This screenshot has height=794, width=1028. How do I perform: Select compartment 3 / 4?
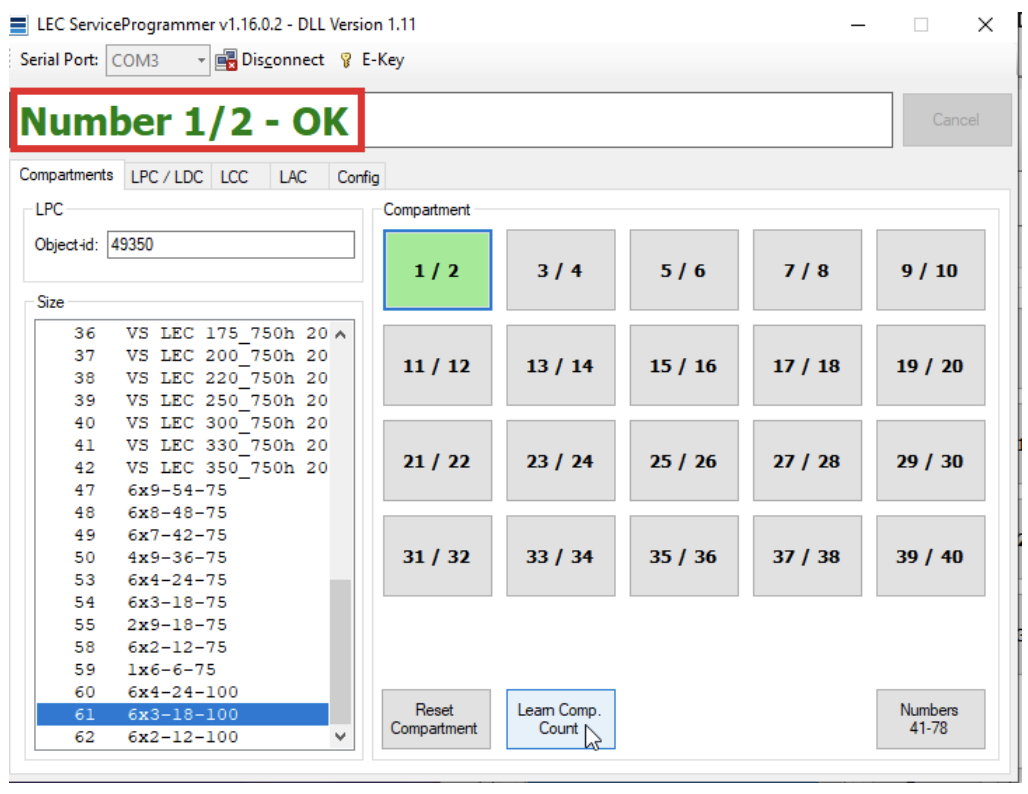pos(561,270)
